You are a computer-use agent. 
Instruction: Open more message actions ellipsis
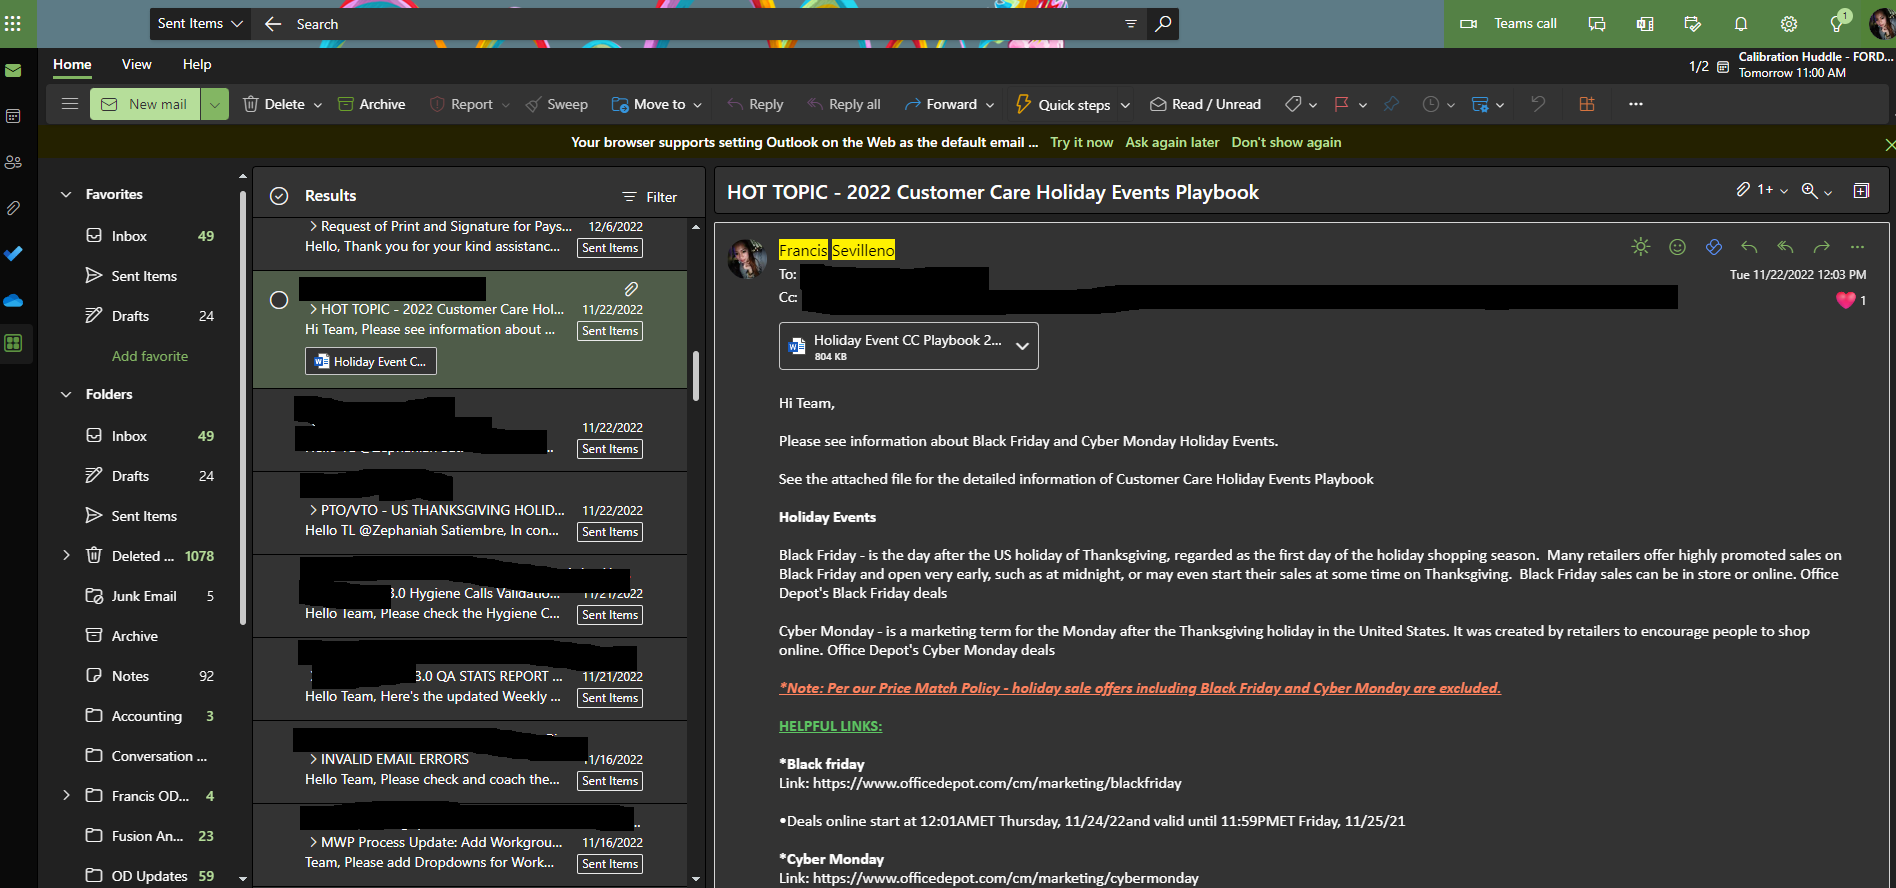click(x=1857, y=247)
